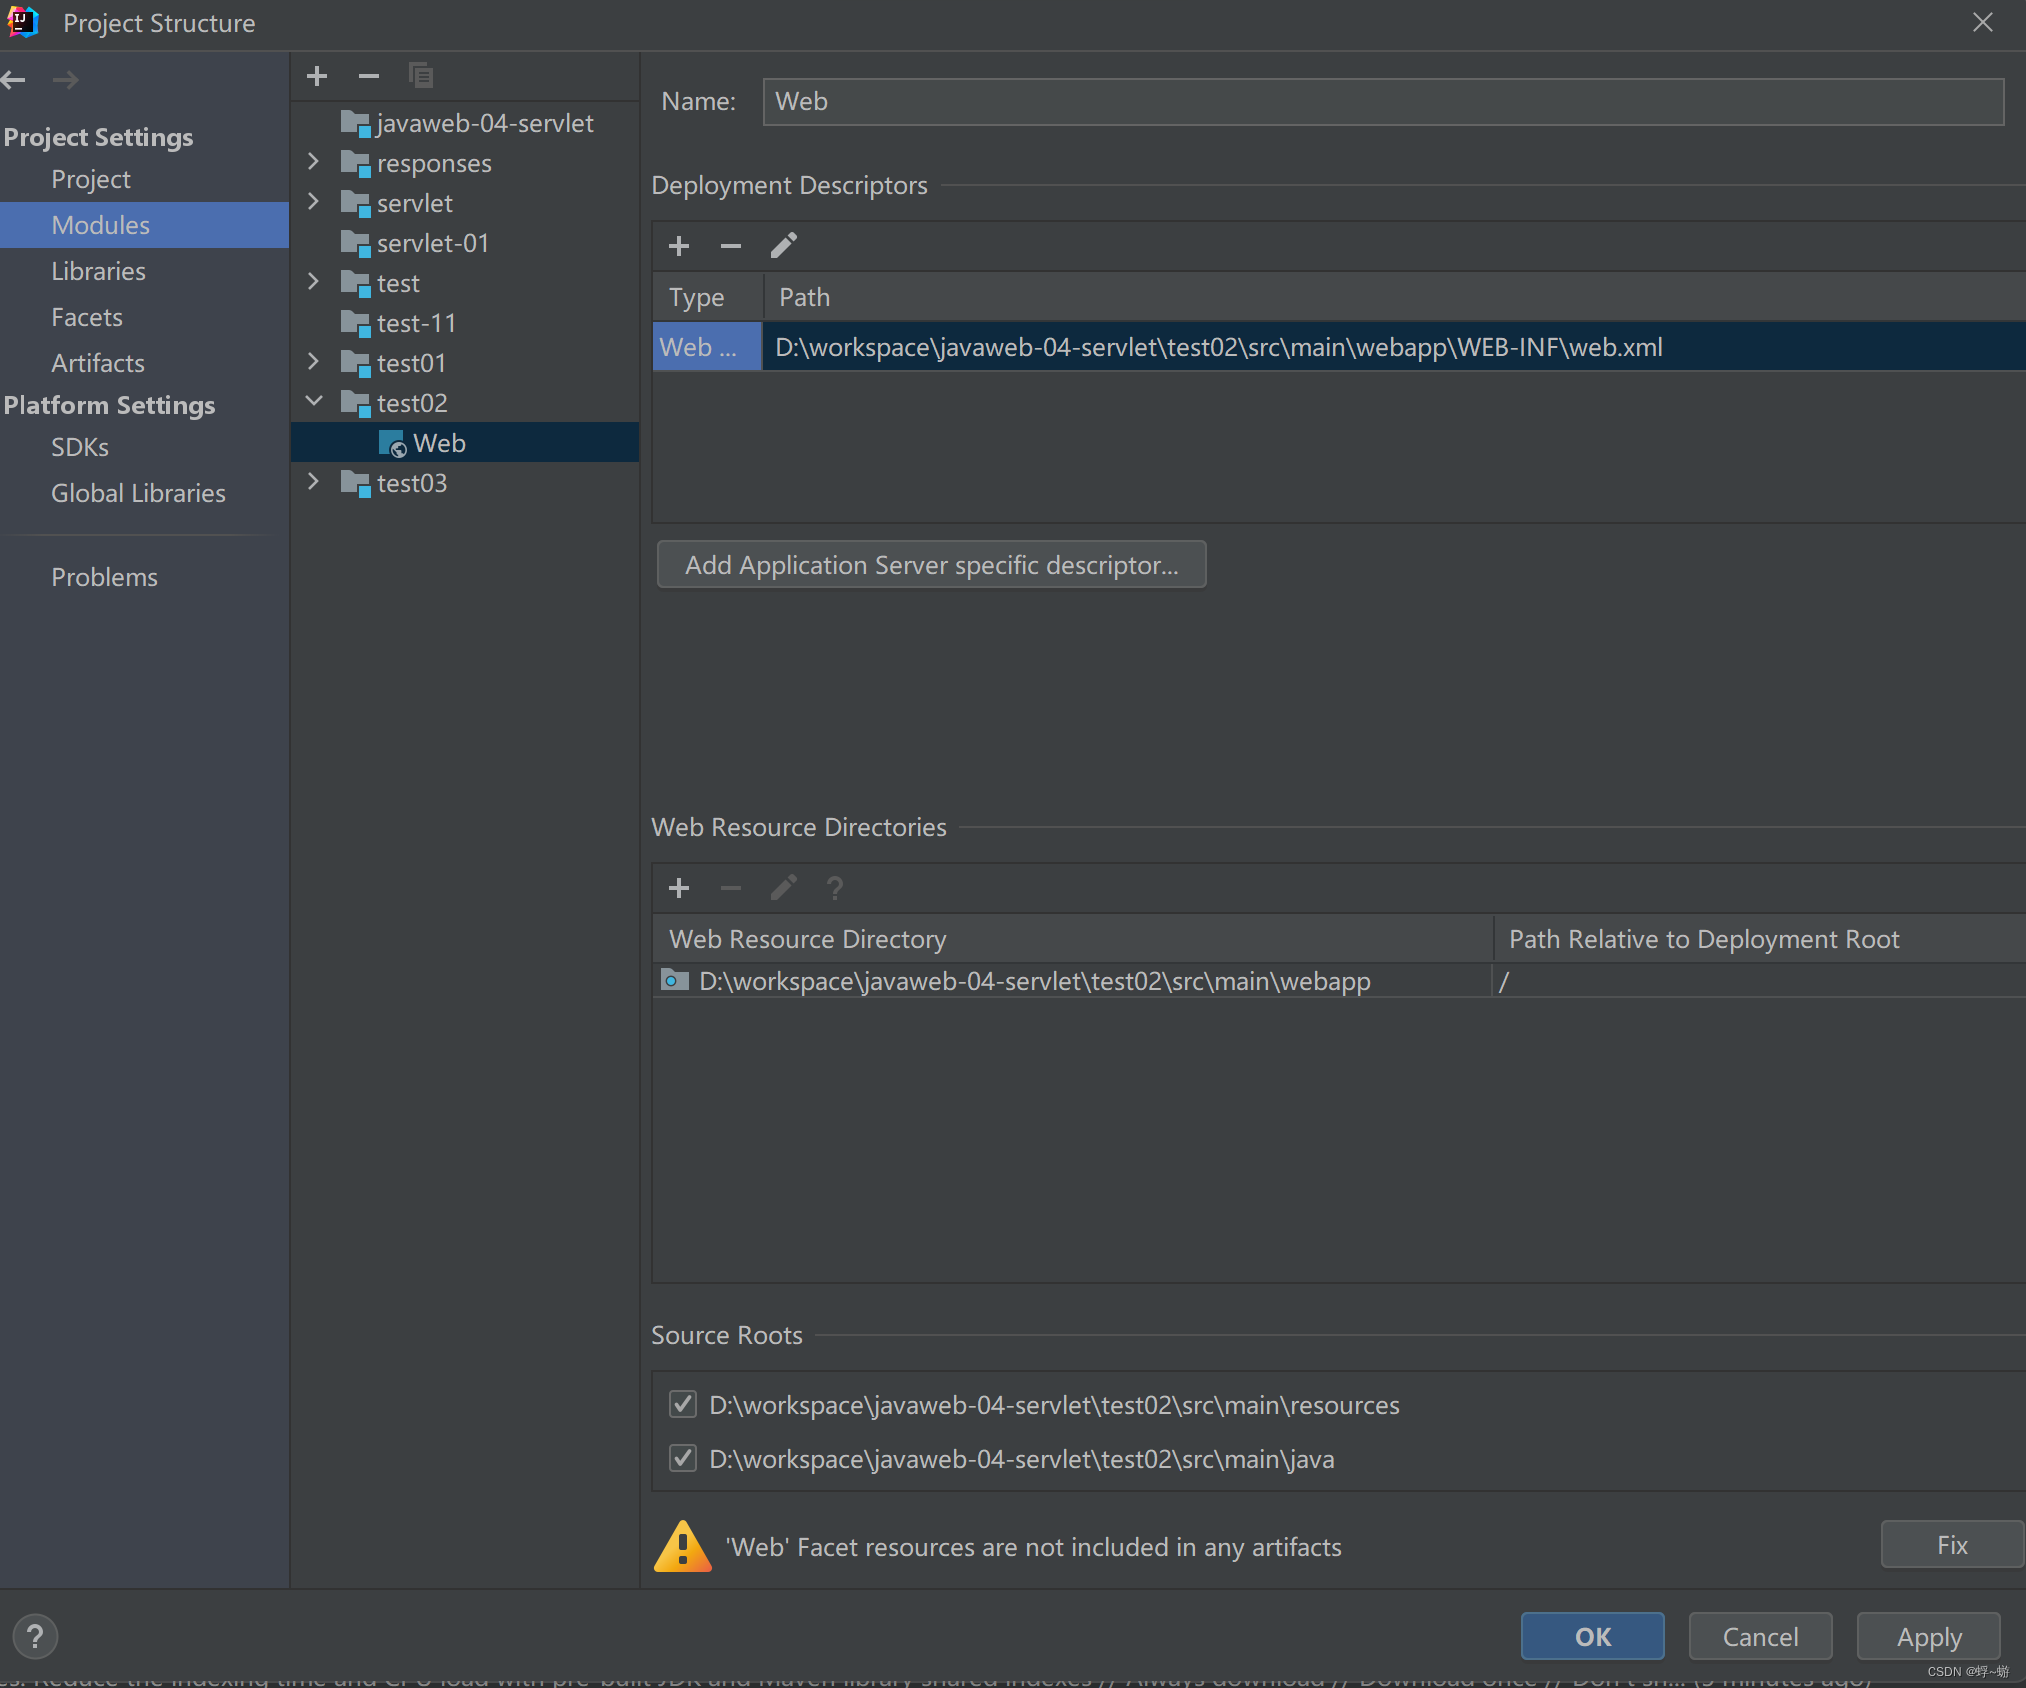Click the Fix button for facet warning
The image size is (2026, 1688).
coord(1951,1545)
